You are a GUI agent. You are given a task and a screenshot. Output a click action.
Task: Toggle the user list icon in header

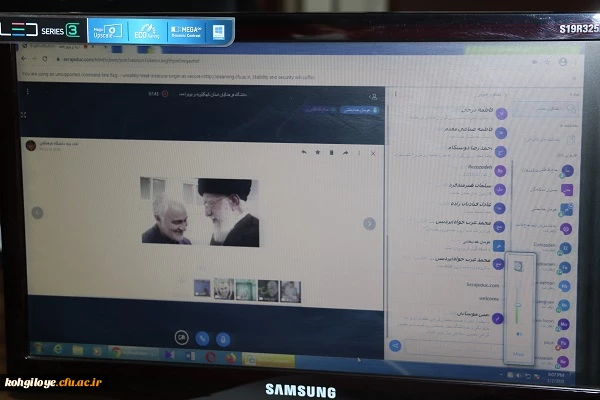pyautogui.click(x=373, y=96)
